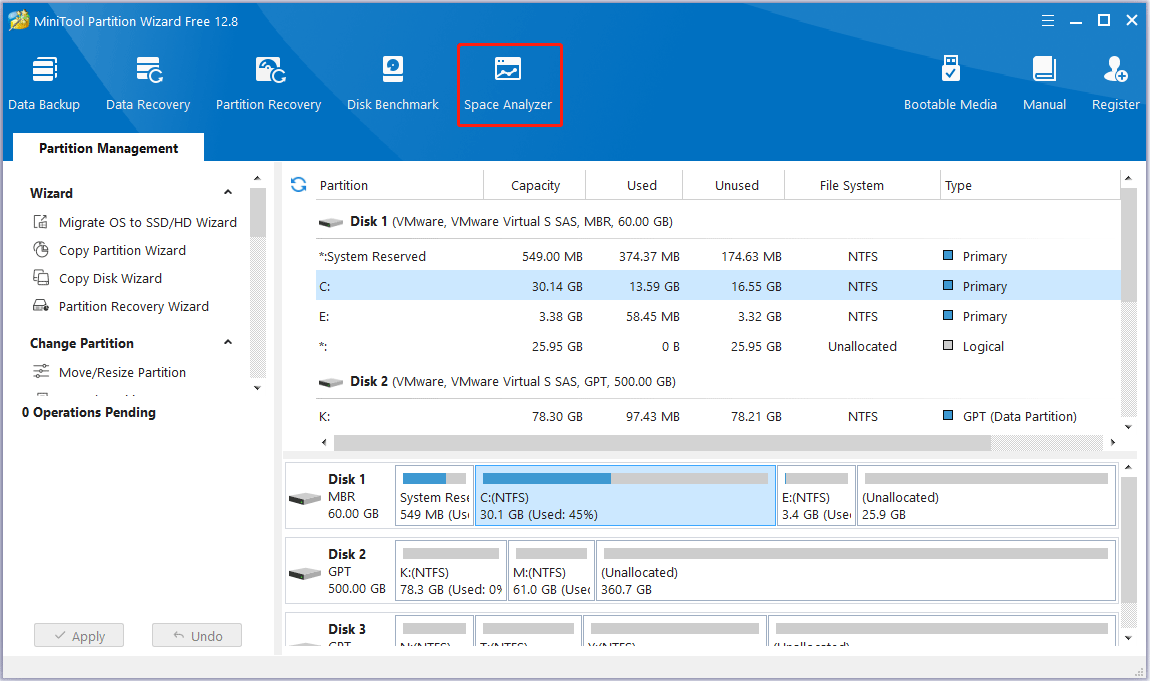
Task: Click the 174.63 MB unused cell
Action: click(751, 257)
